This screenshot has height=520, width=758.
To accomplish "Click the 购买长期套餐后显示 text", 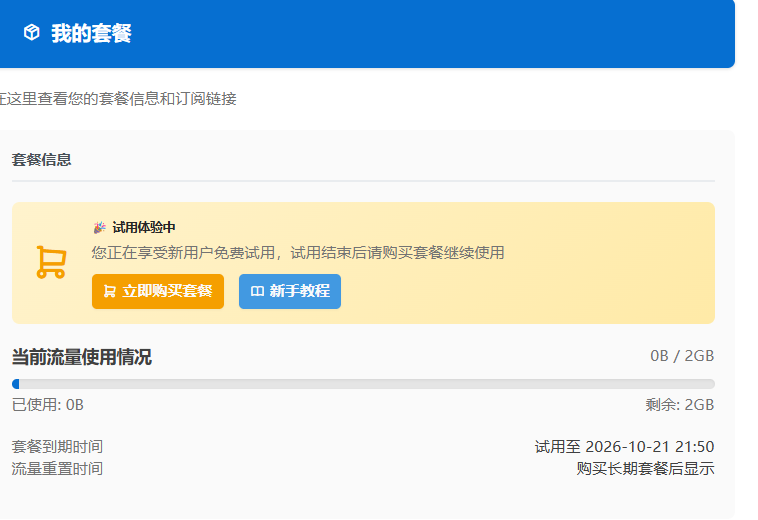I will pyautogui.click(x=645, y=469).
